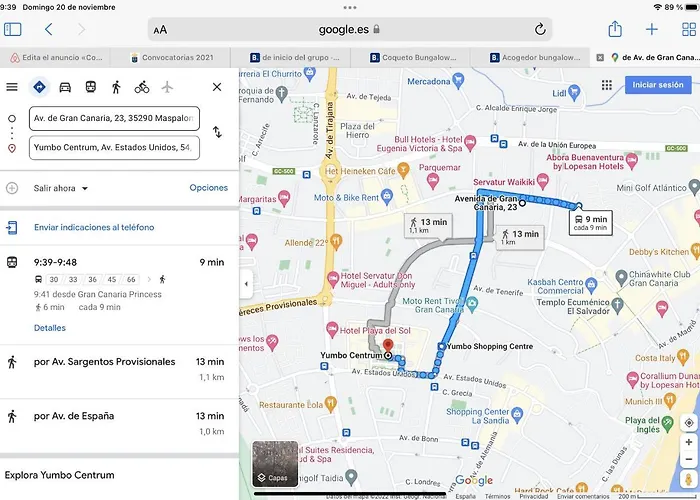Select flights travel mode

[167, 87]
